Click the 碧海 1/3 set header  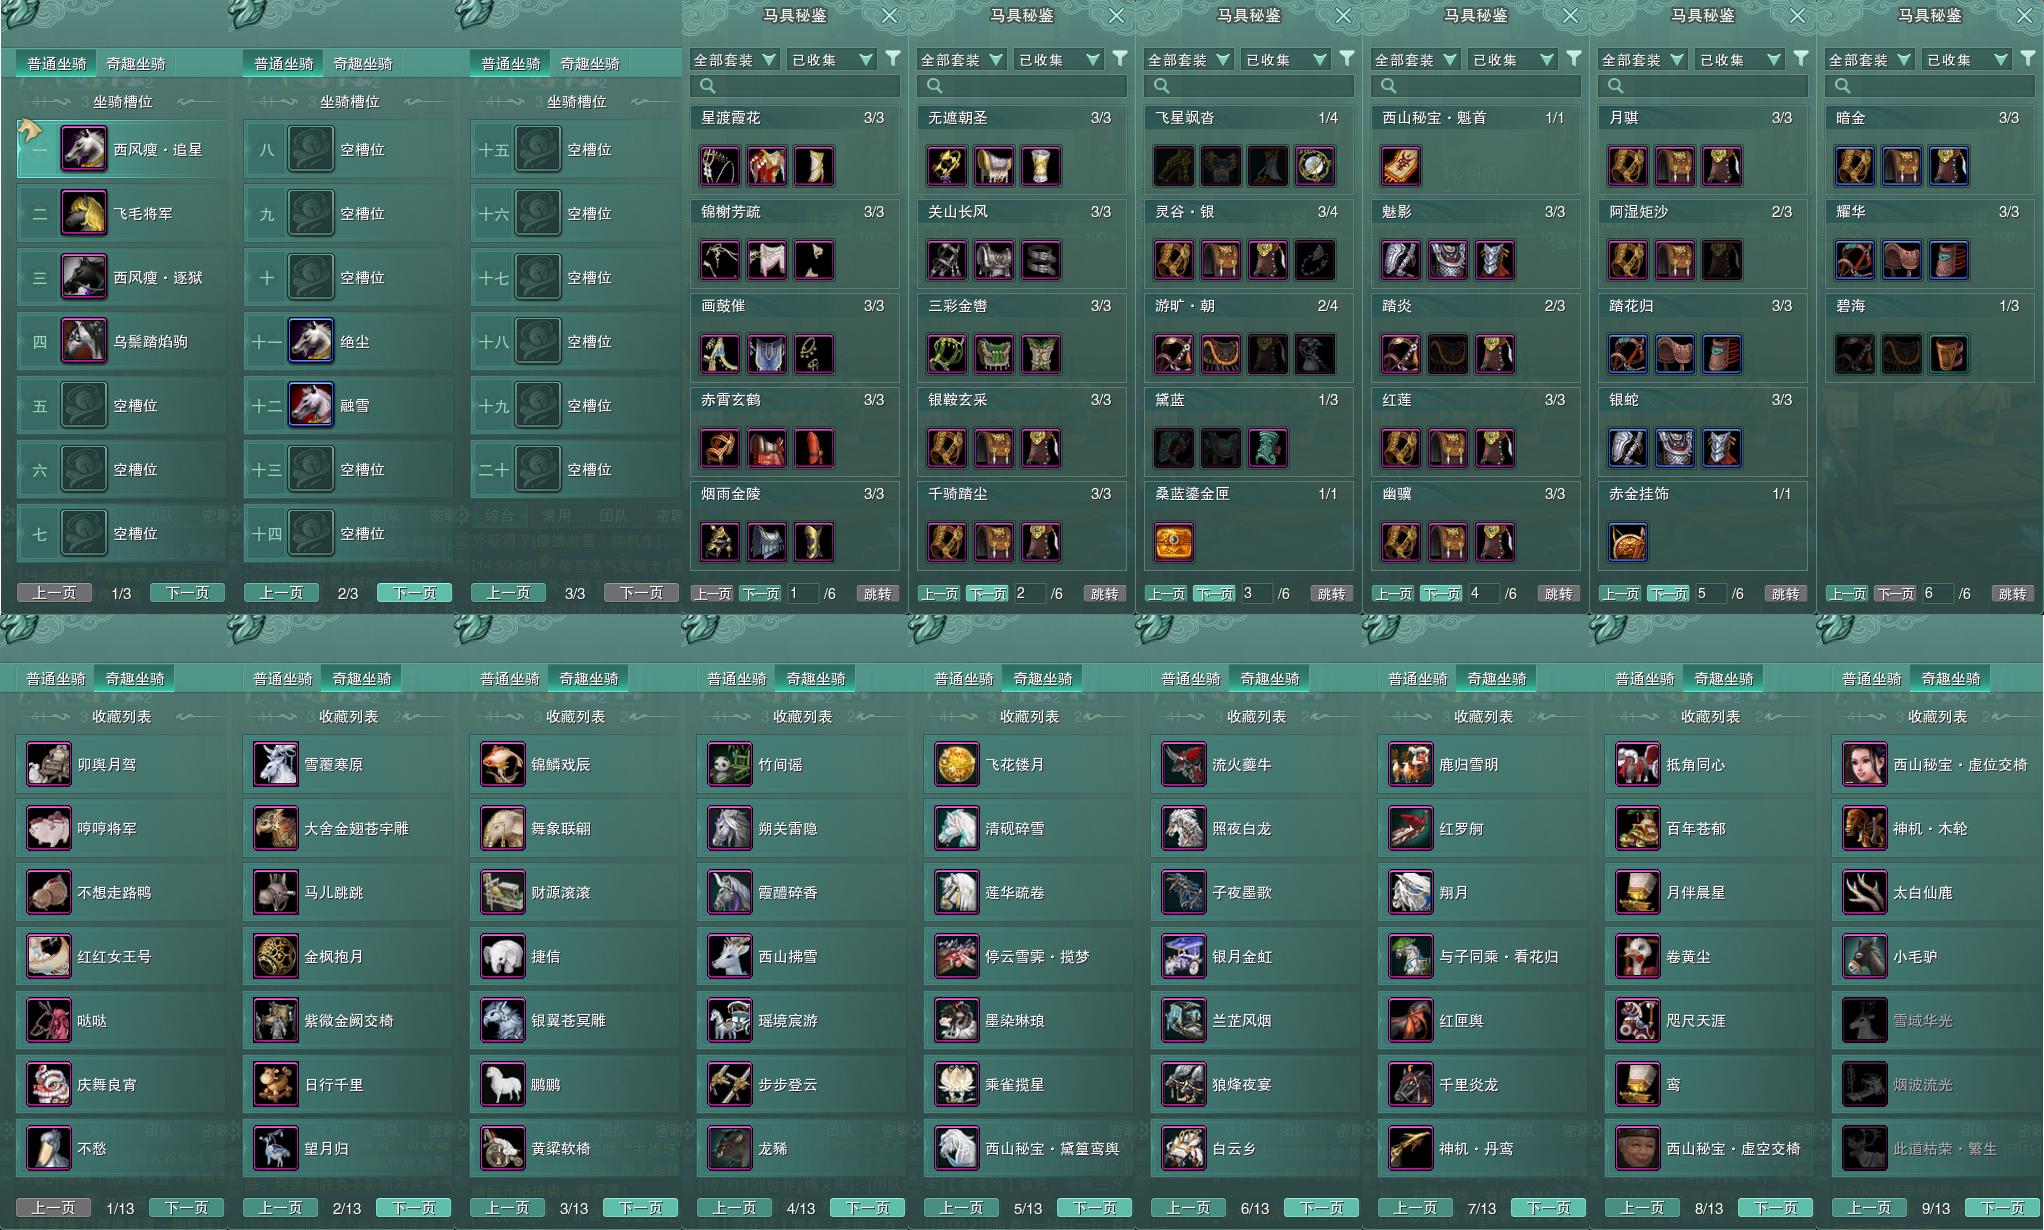pyautogui.click(x=1930, y=306)
